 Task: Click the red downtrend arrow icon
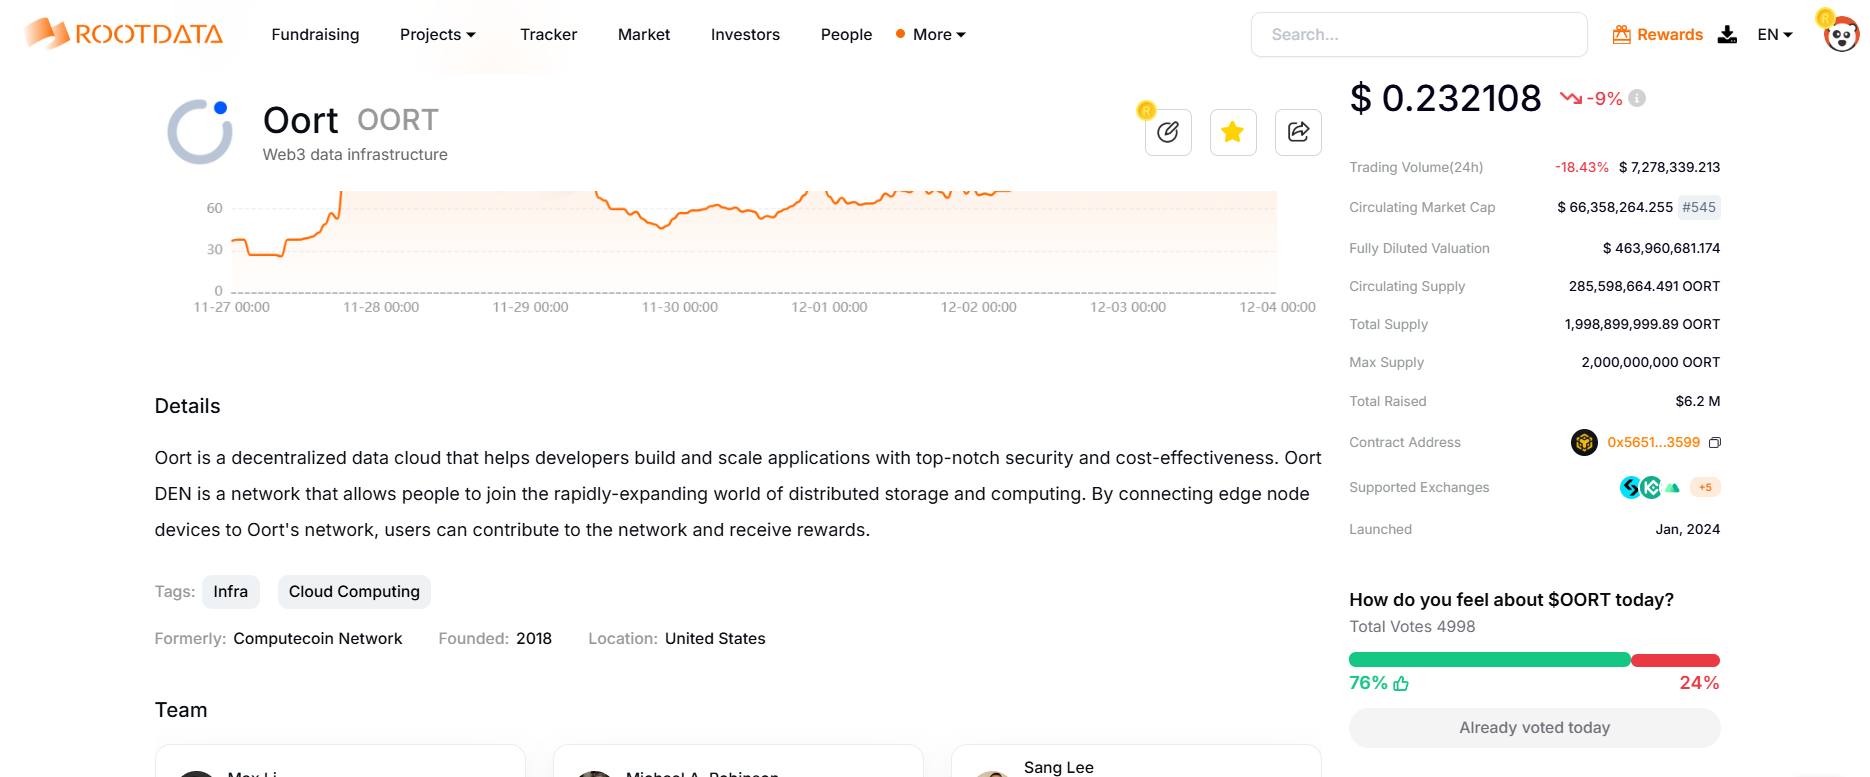(x=1571, y=98)
